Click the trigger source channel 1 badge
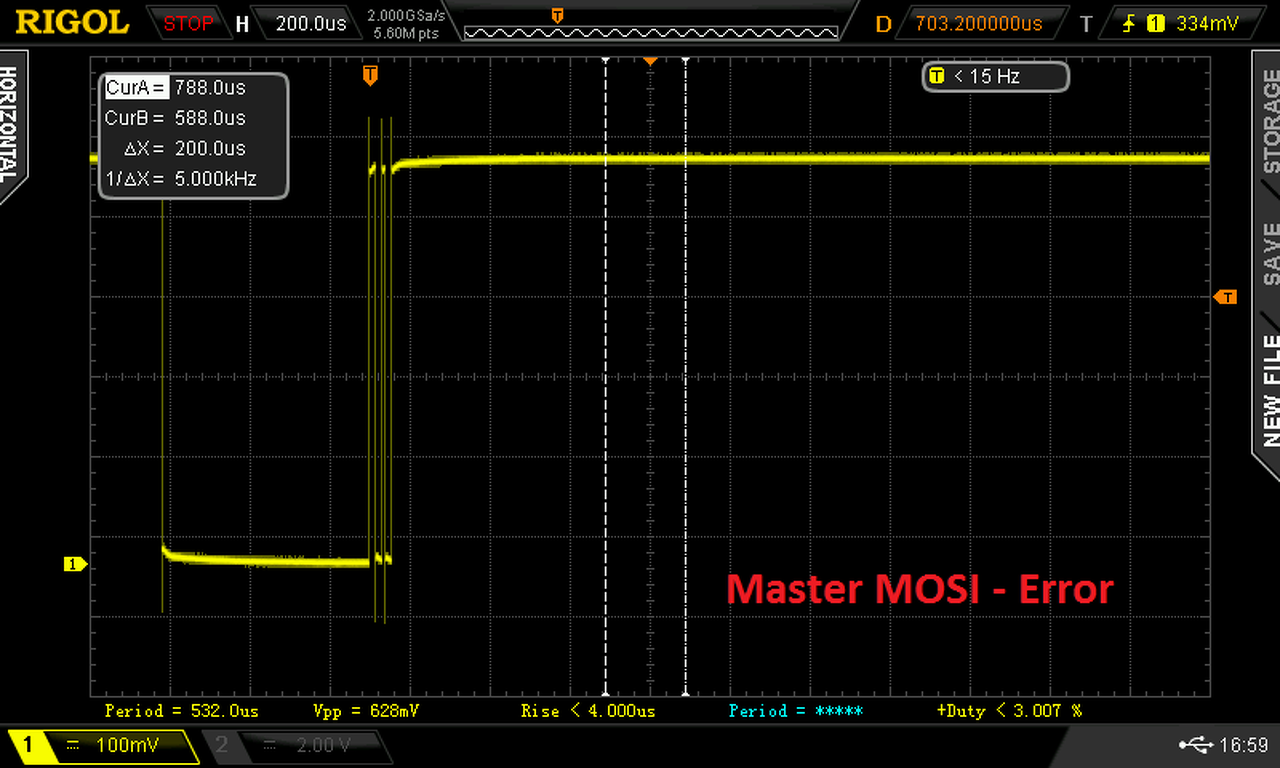The height and width of the screenshot is (768, 1280). [x=1156, y=23]
